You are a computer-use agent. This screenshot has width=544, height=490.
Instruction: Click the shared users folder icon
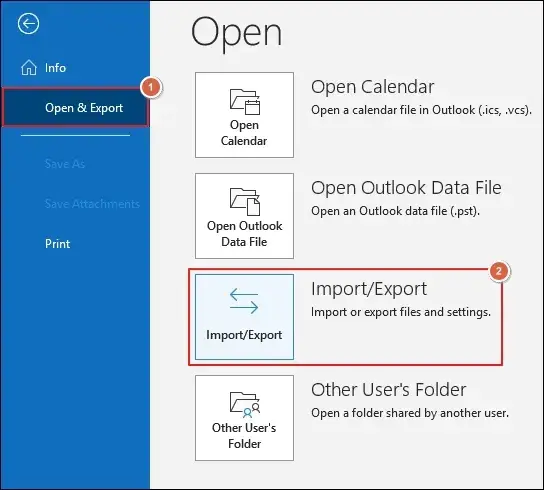245,405
